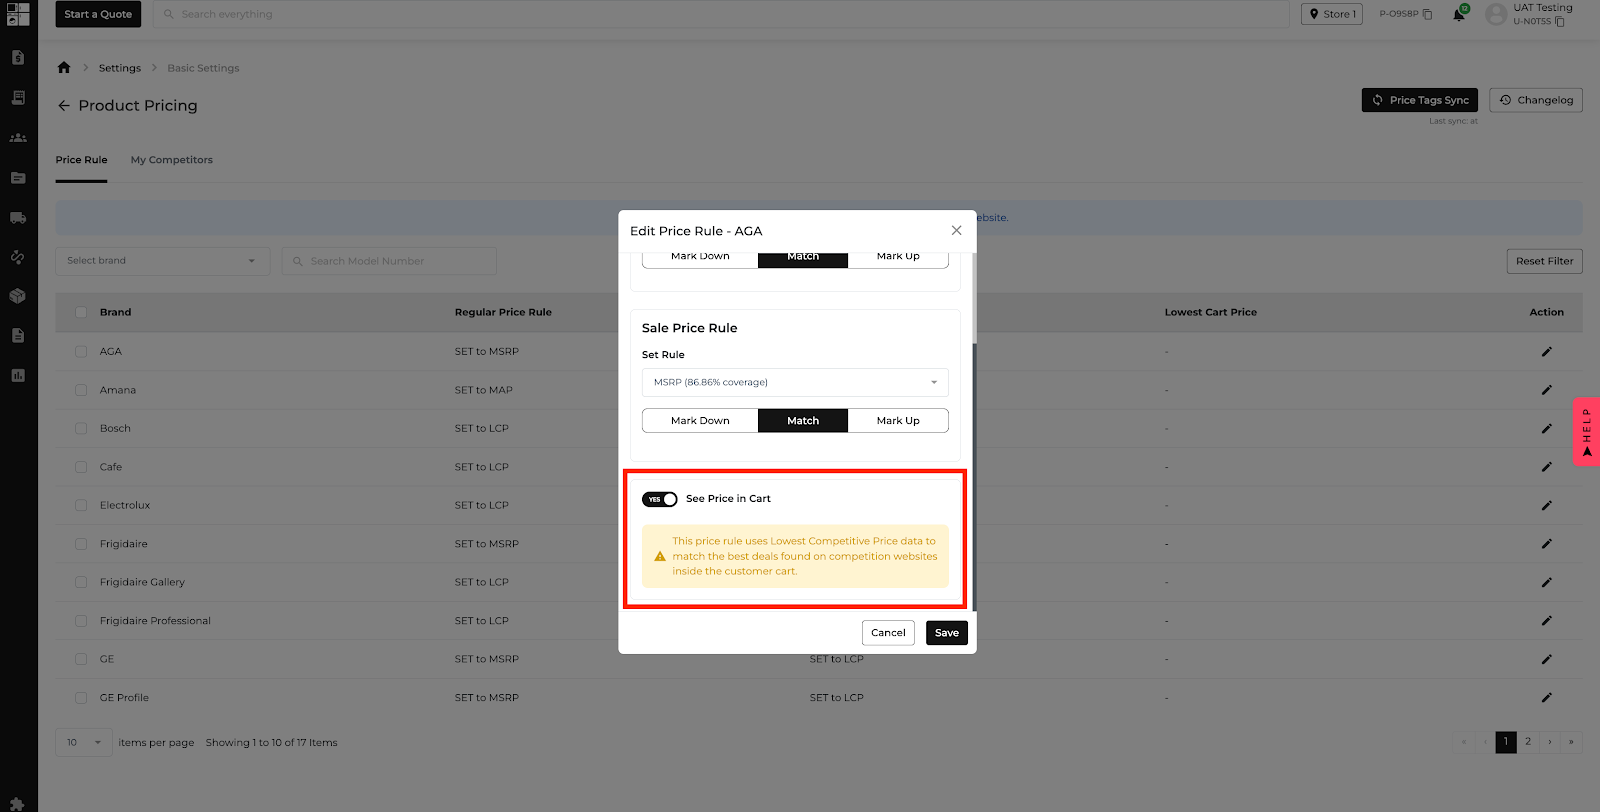Screen dimensions: 1600x812
Task: Click the back arrow beside Product Pricing
Action: click(64, 106)
